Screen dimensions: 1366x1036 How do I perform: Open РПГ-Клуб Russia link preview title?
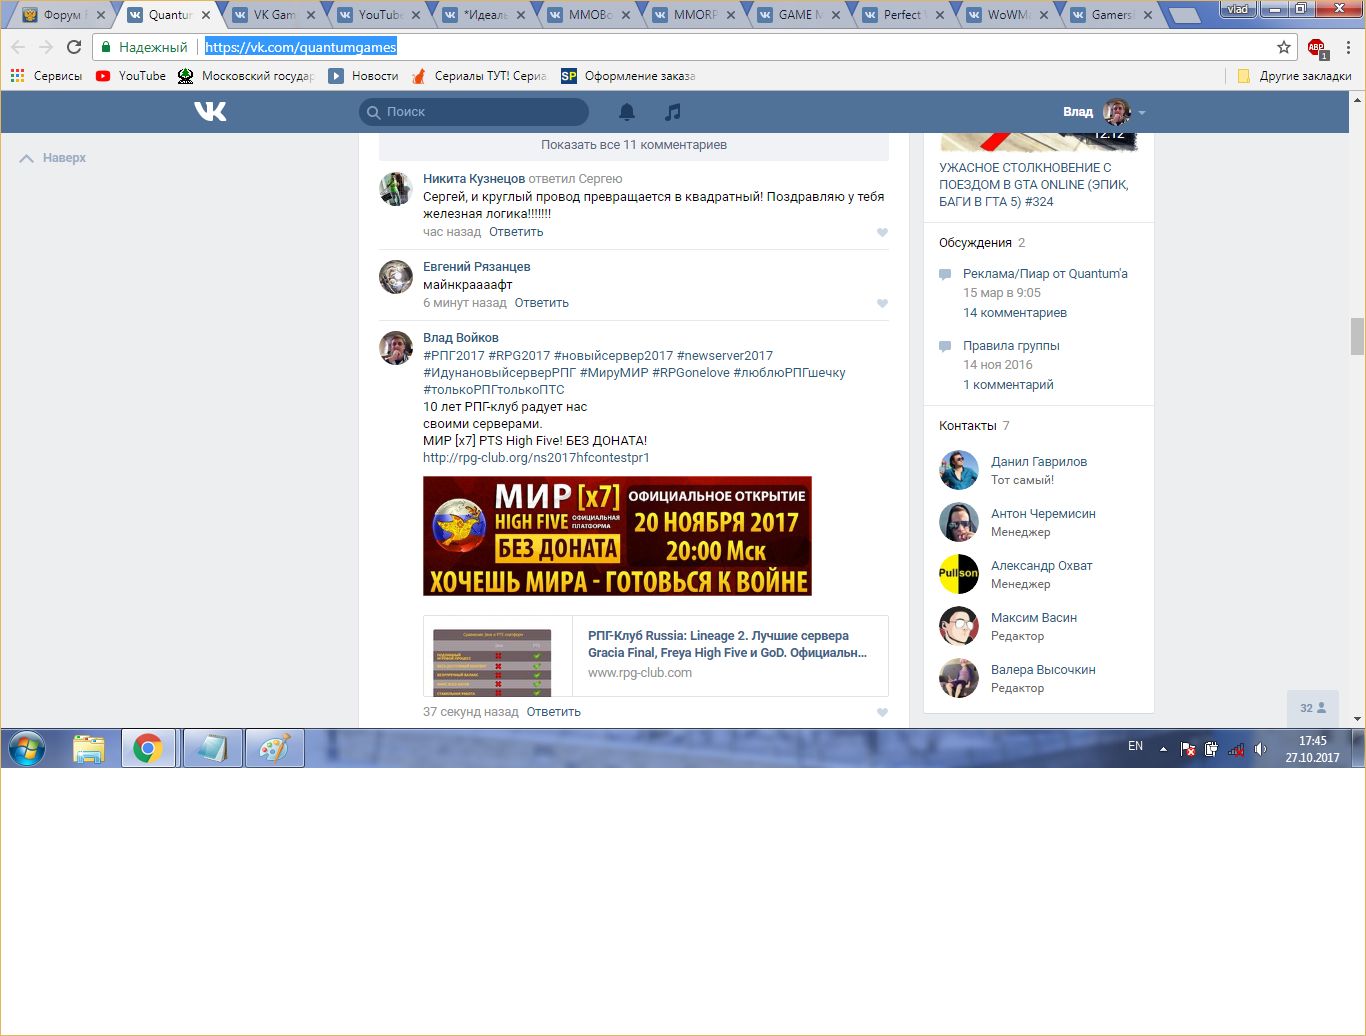coord(727,644)
